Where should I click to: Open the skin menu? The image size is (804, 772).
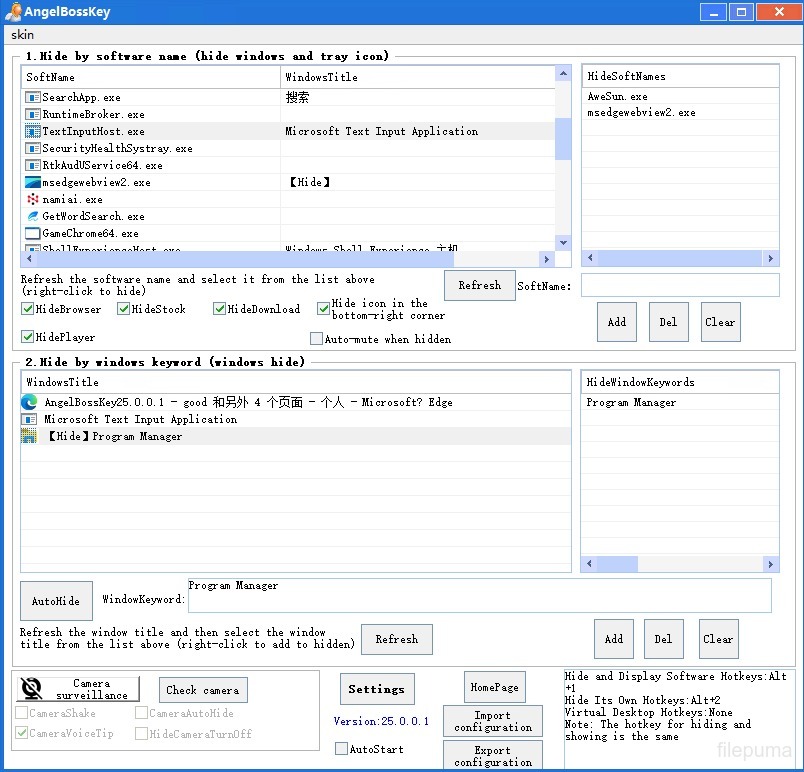click(23, 34)
